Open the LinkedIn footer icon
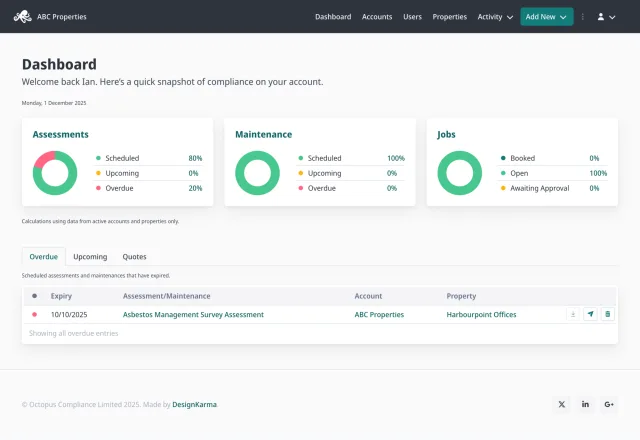Image resolution: width=640 pixels, height=440 pixels. pyautogui.click(x=585, y=404)
